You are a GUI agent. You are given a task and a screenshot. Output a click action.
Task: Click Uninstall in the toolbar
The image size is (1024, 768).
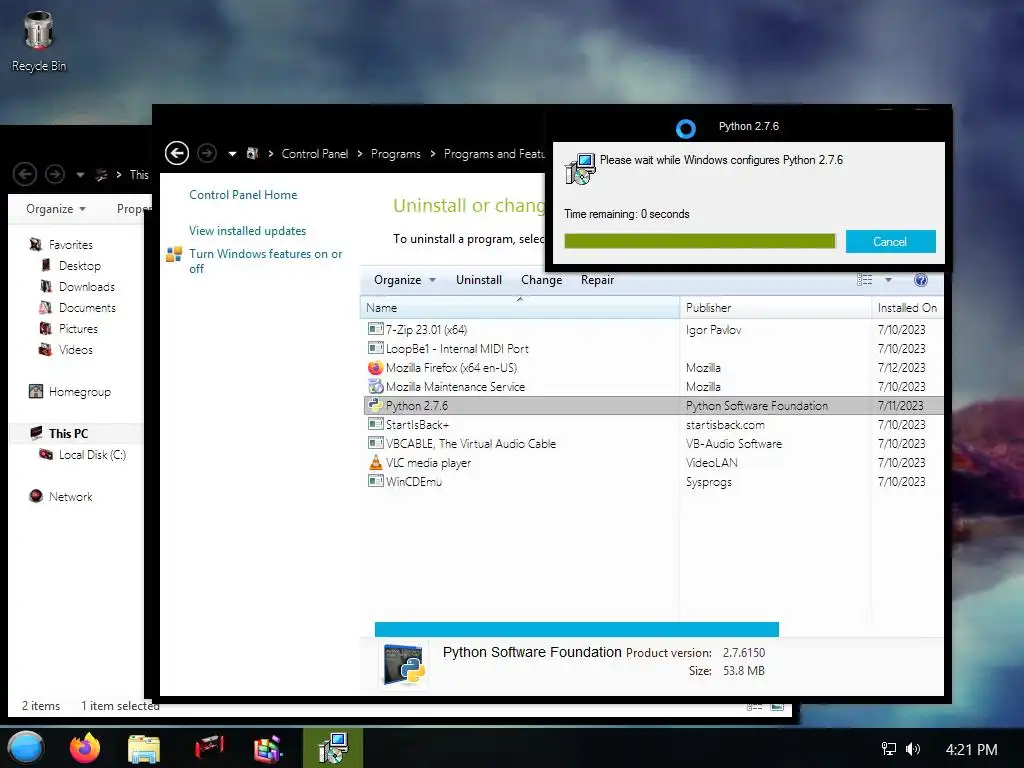[x=479, y=280]
